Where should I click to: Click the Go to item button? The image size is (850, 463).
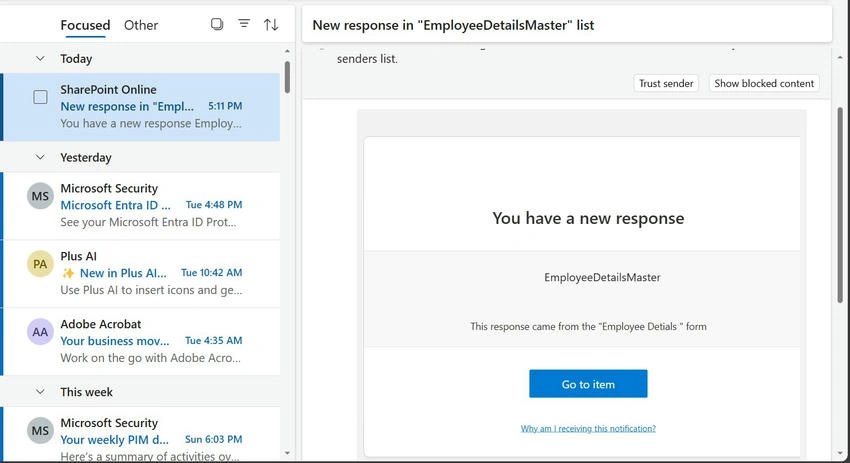pos(588,384)
